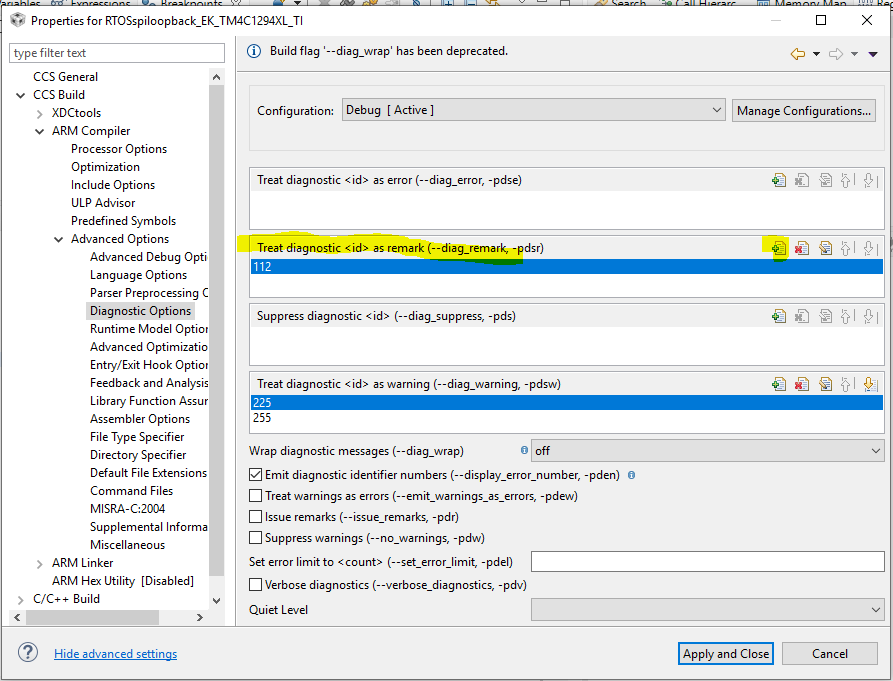Switch to the Optimization settings page
The height and width of the screenshot is (681, 893).
click(107, 166)
